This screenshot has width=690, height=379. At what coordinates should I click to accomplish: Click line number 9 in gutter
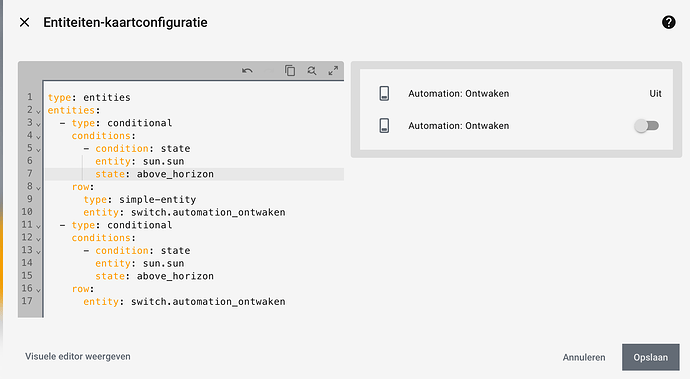pyautogui.click(x=30, y=199)
